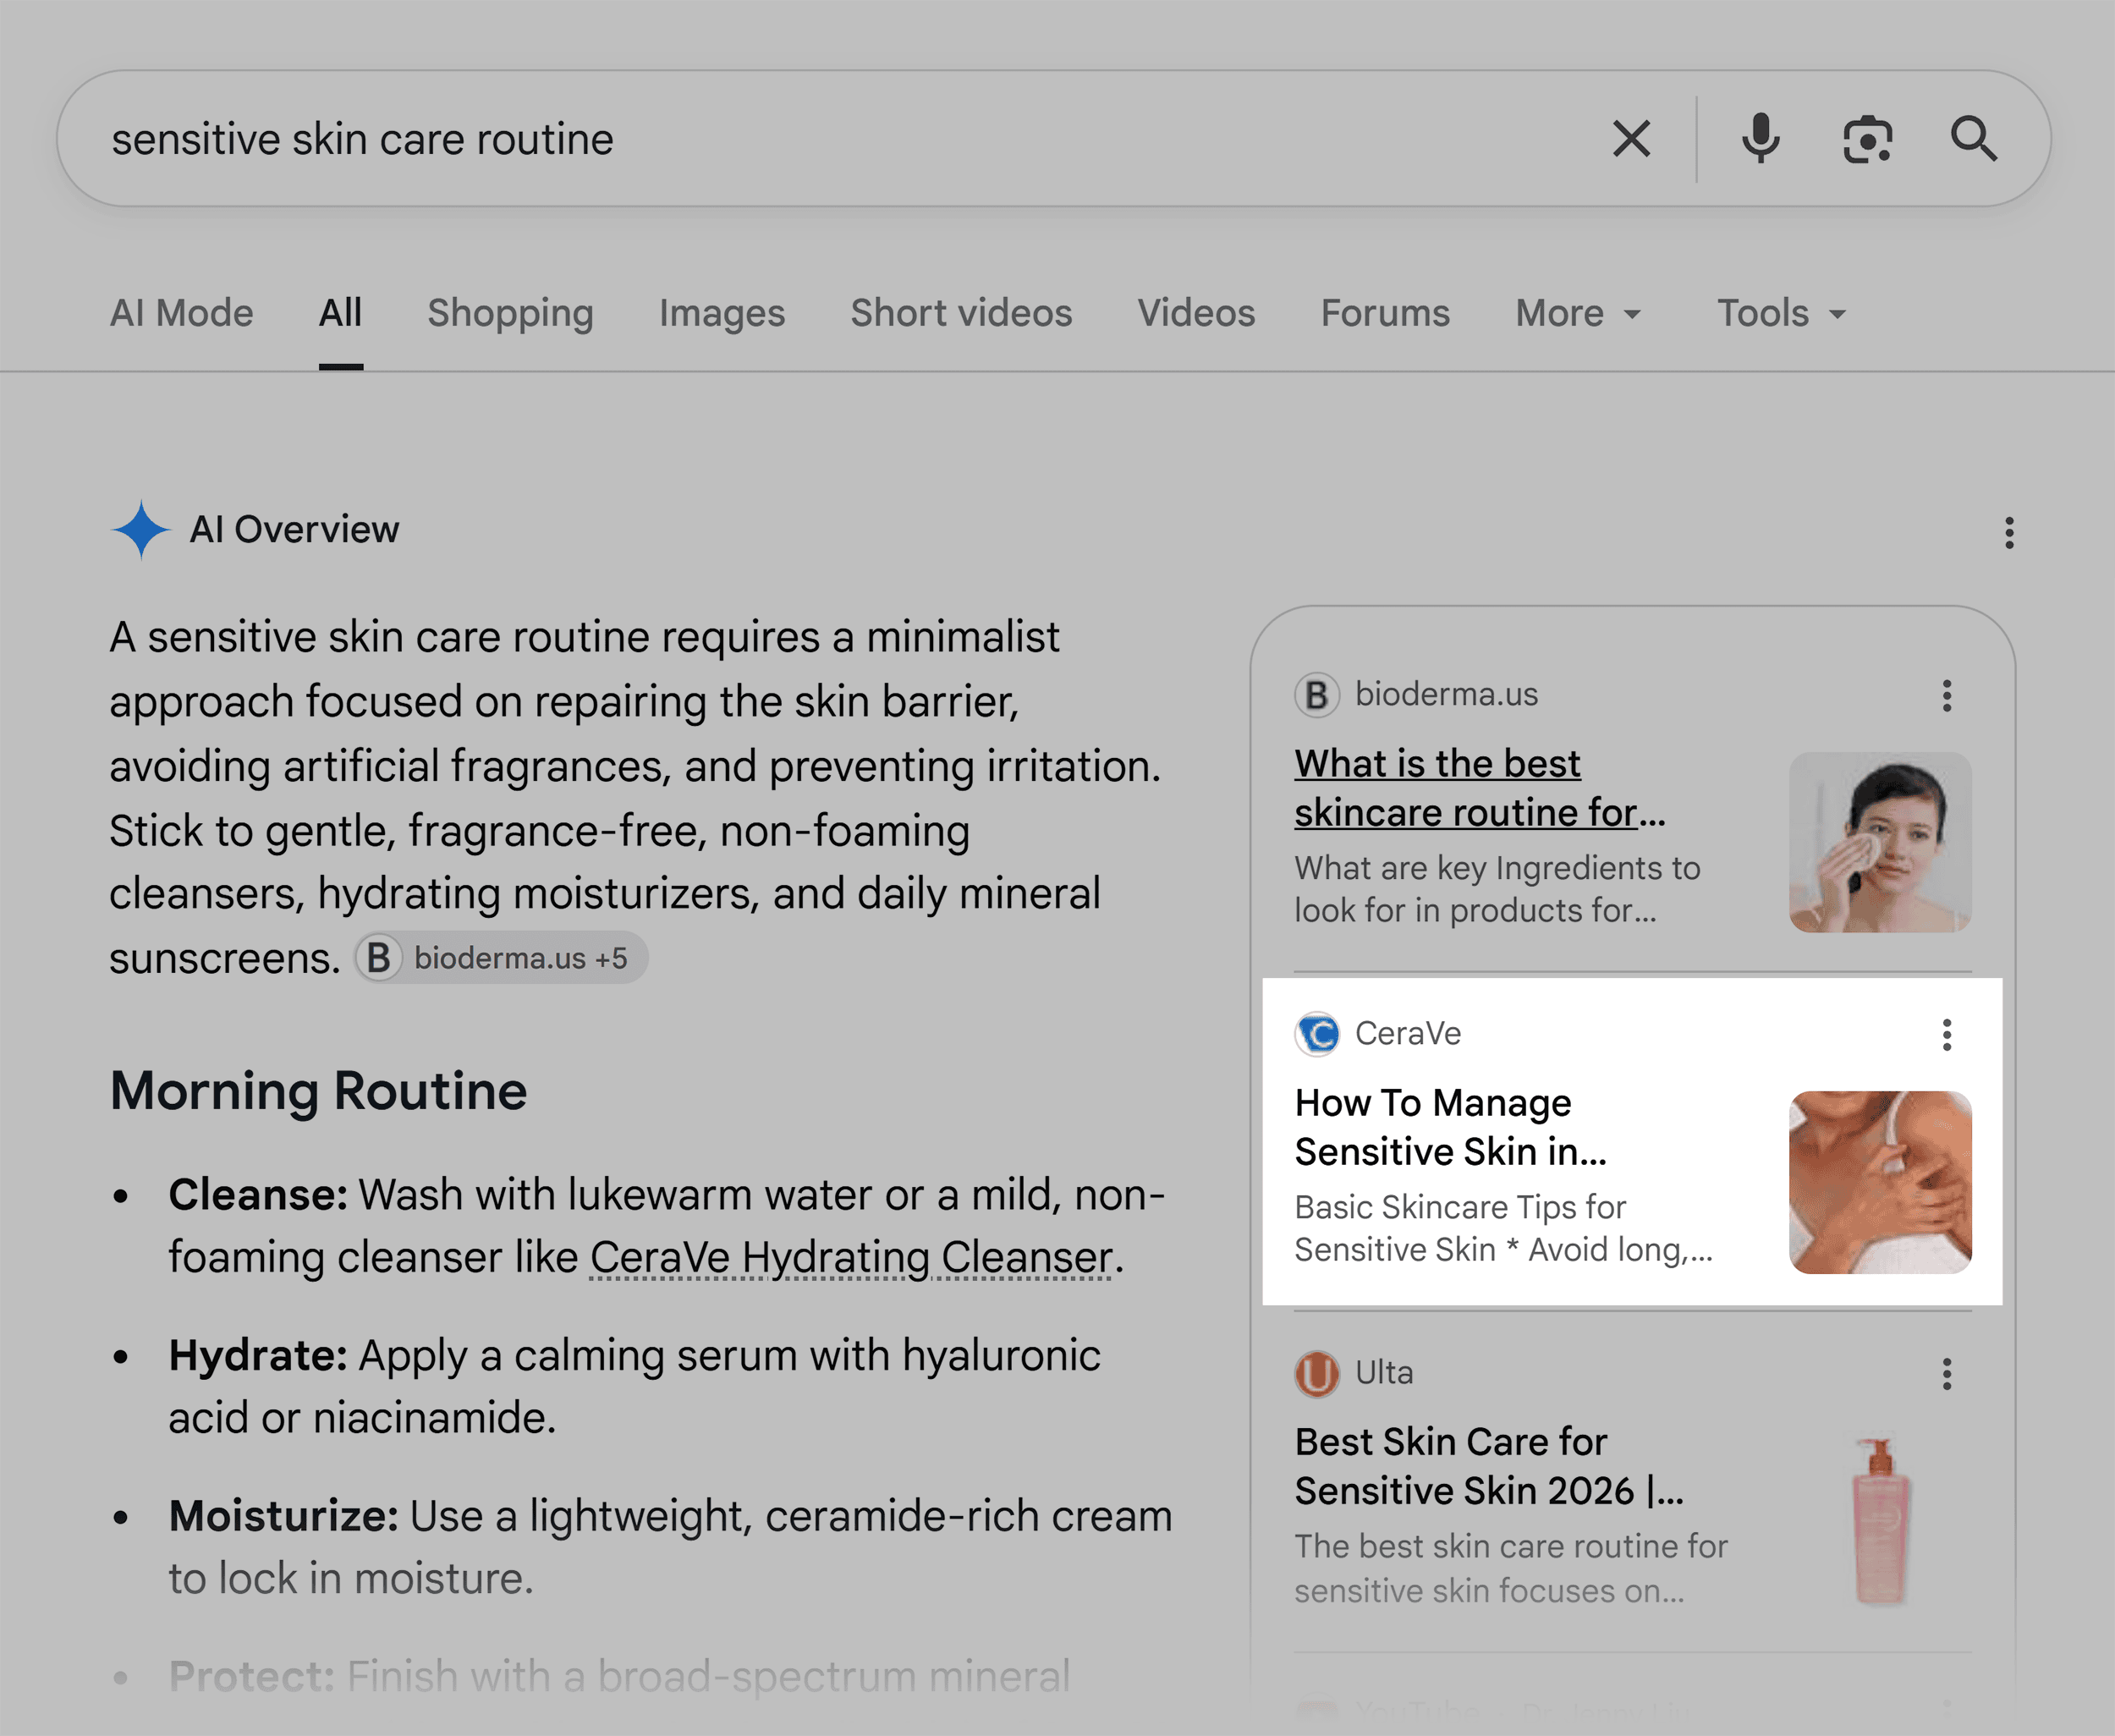Open the Forums tab
This screenshot has height=1736, width=2115.
tap(1385, 313)
